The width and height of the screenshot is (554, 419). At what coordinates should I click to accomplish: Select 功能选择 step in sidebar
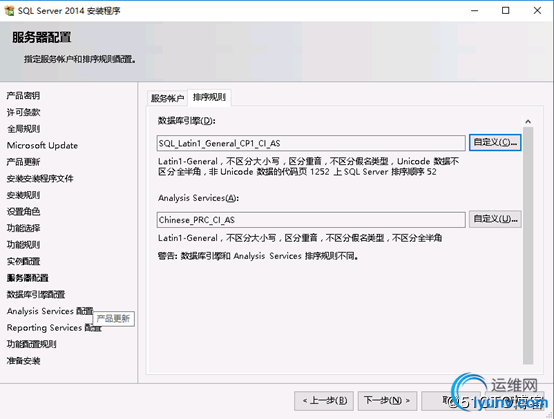click(23, 228)
